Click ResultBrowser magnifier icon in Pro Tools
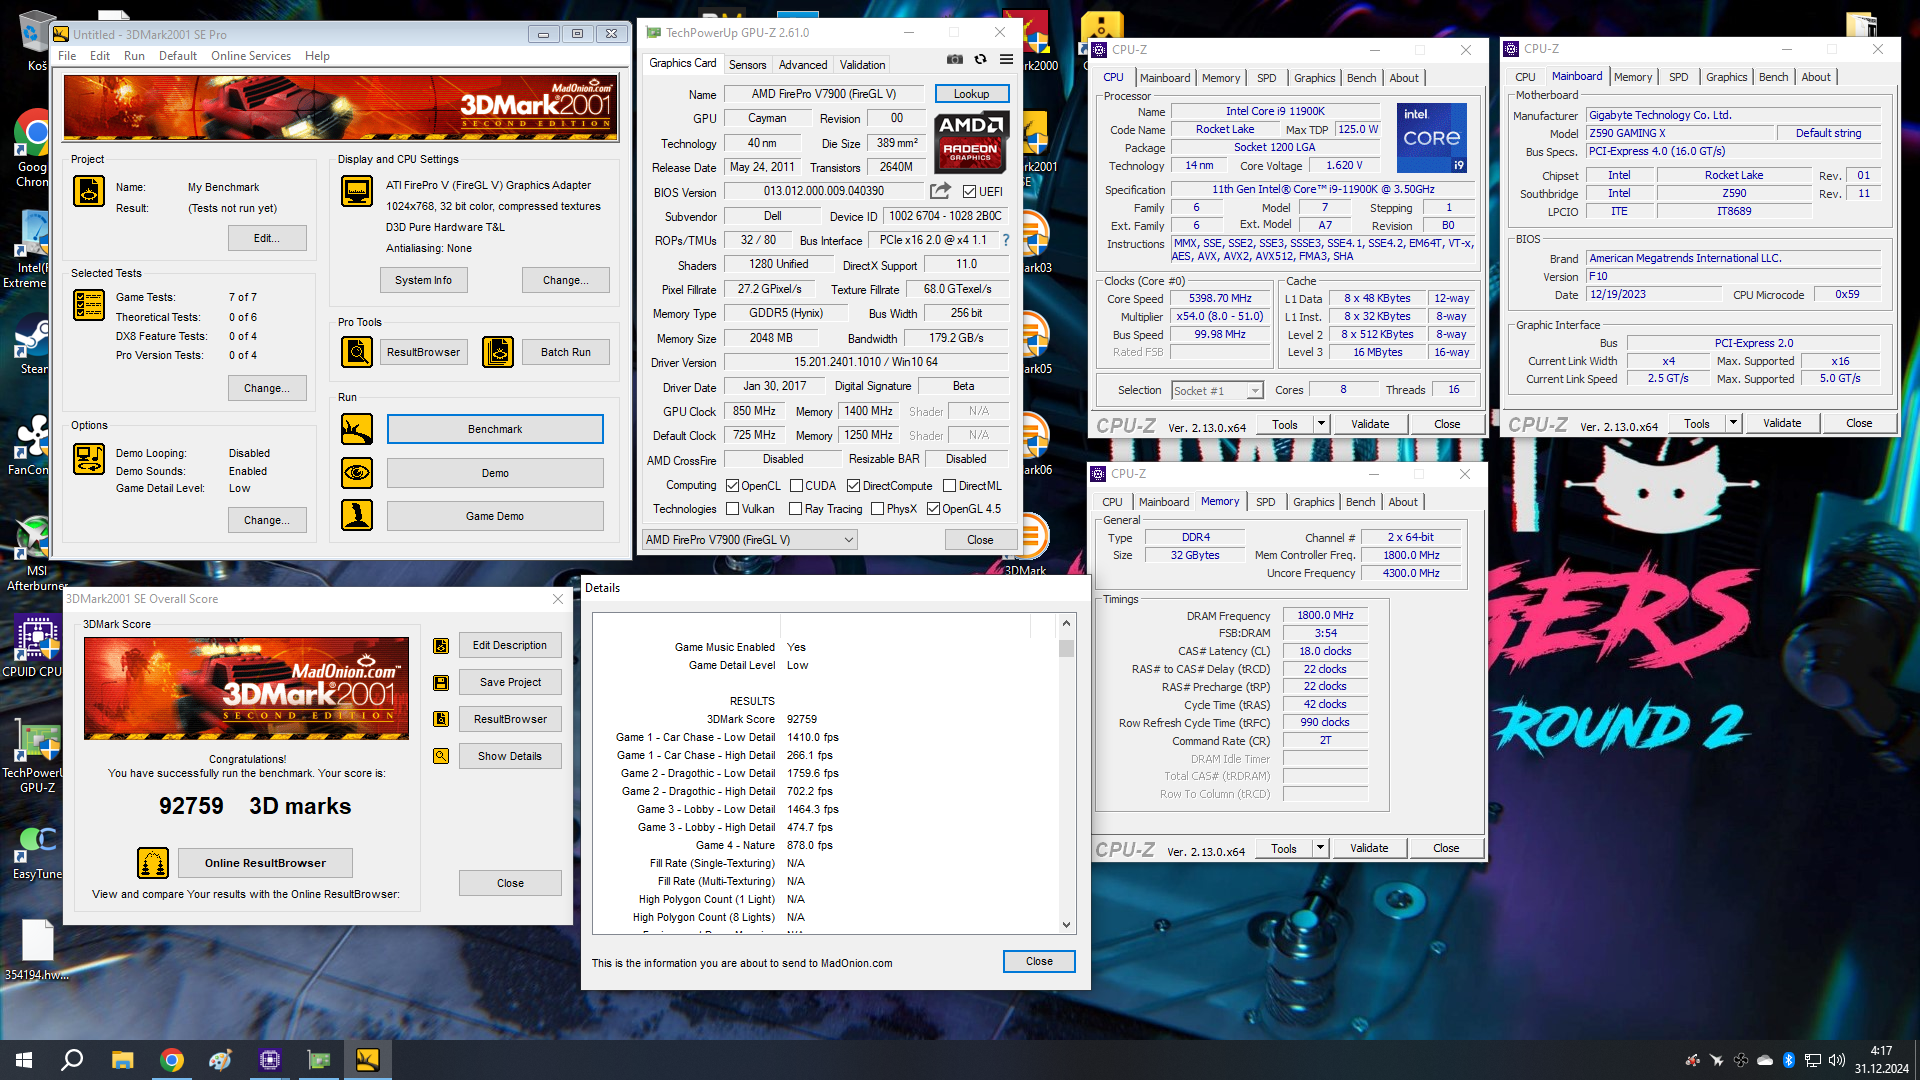Screen dimensions: 1920x1080 (x=357, y=352)
